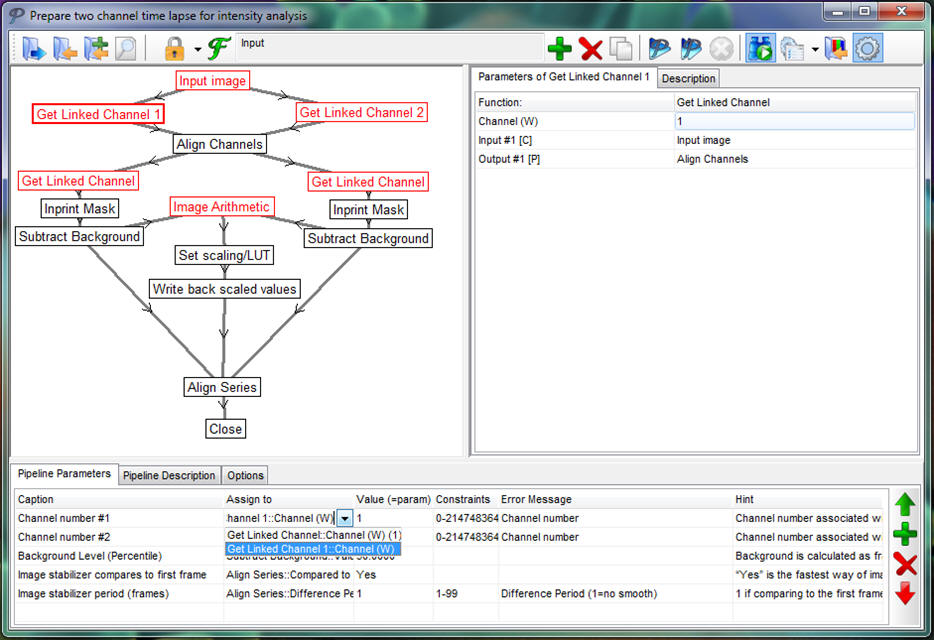
Task: Click the greyed-out round X toolbar icon
Action: 721,49
